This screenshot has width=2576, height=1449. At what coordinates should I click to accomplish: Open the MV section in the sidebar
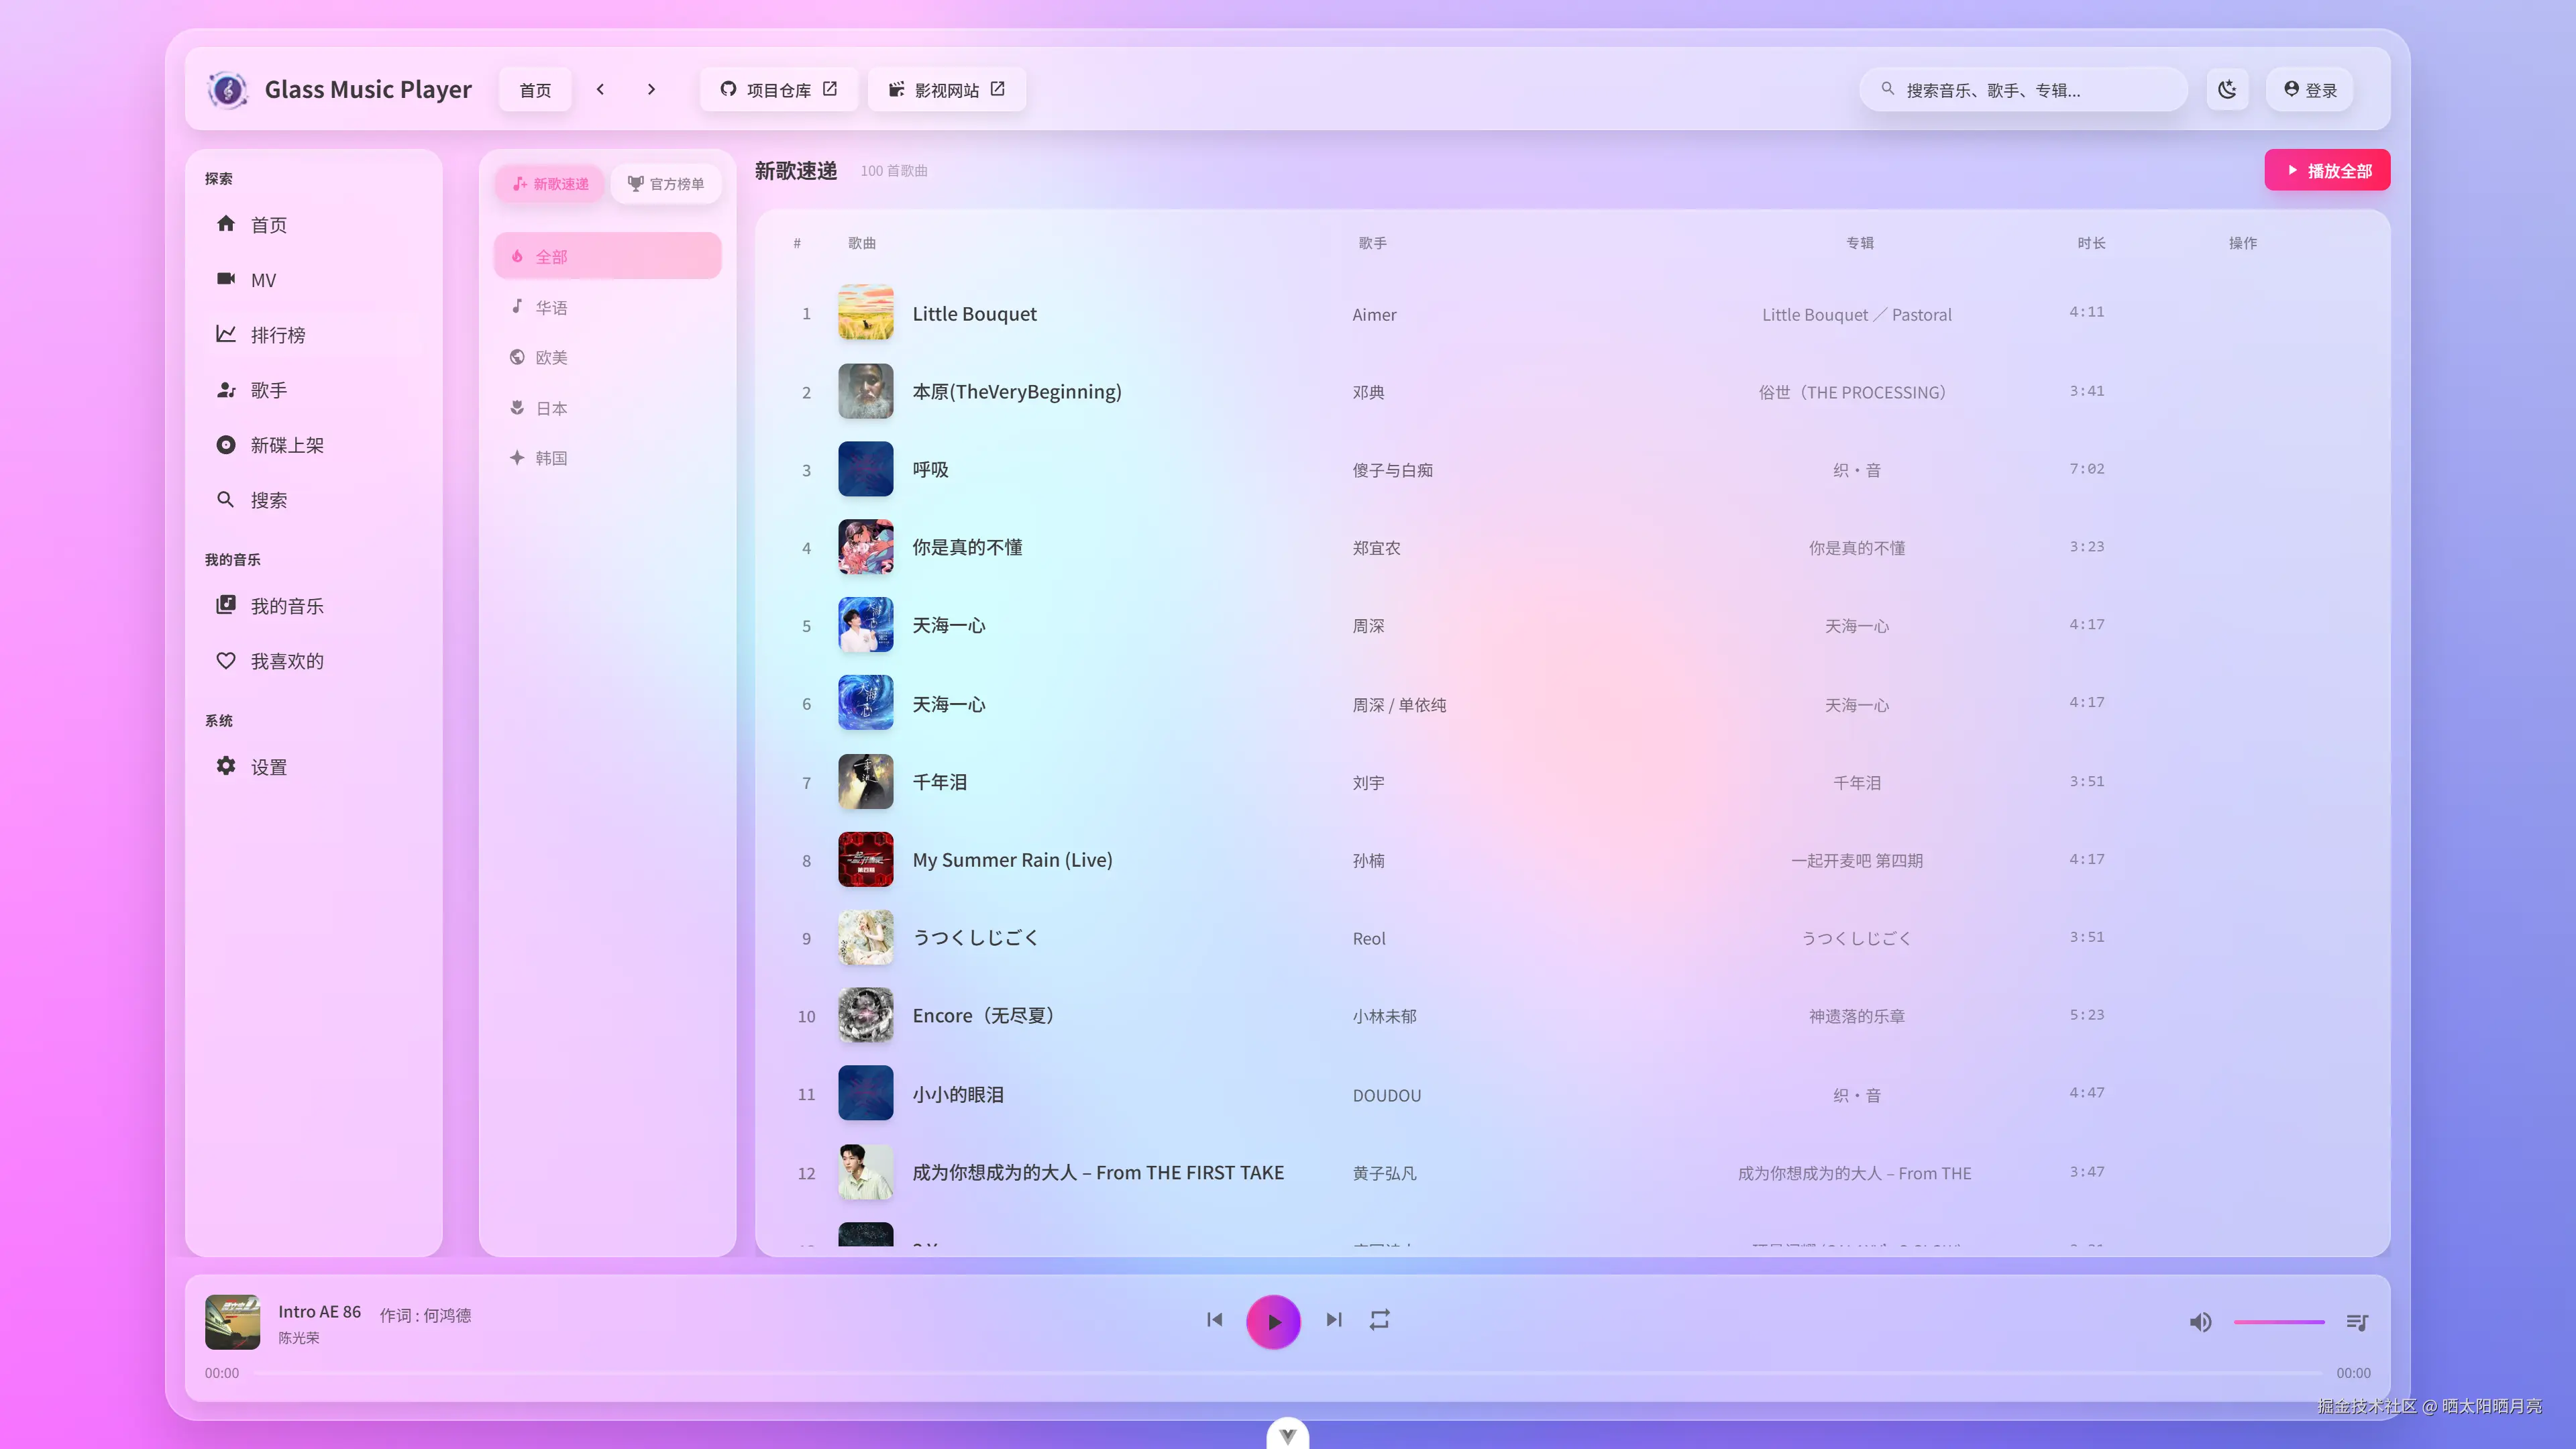coord(263,280)
